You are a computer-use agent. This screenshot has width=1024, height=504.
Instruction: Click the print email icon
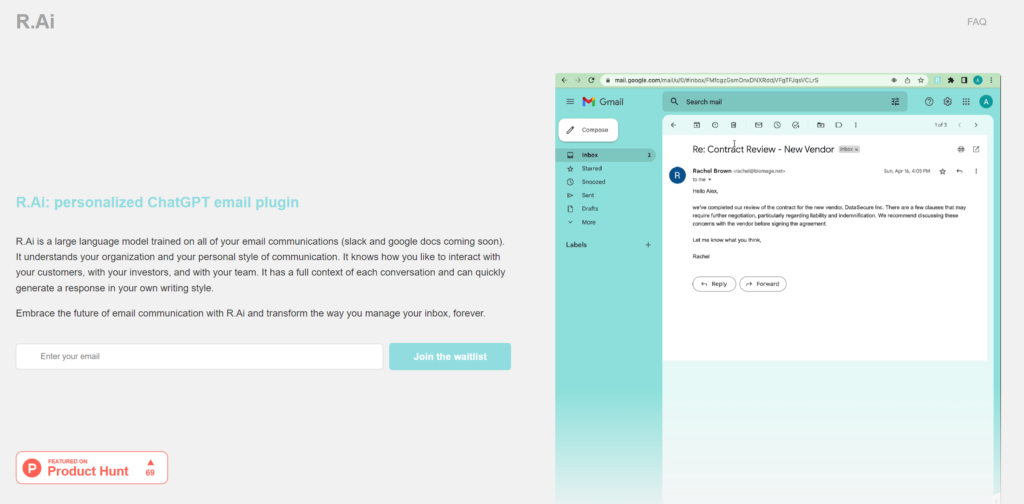coord(961,149)
